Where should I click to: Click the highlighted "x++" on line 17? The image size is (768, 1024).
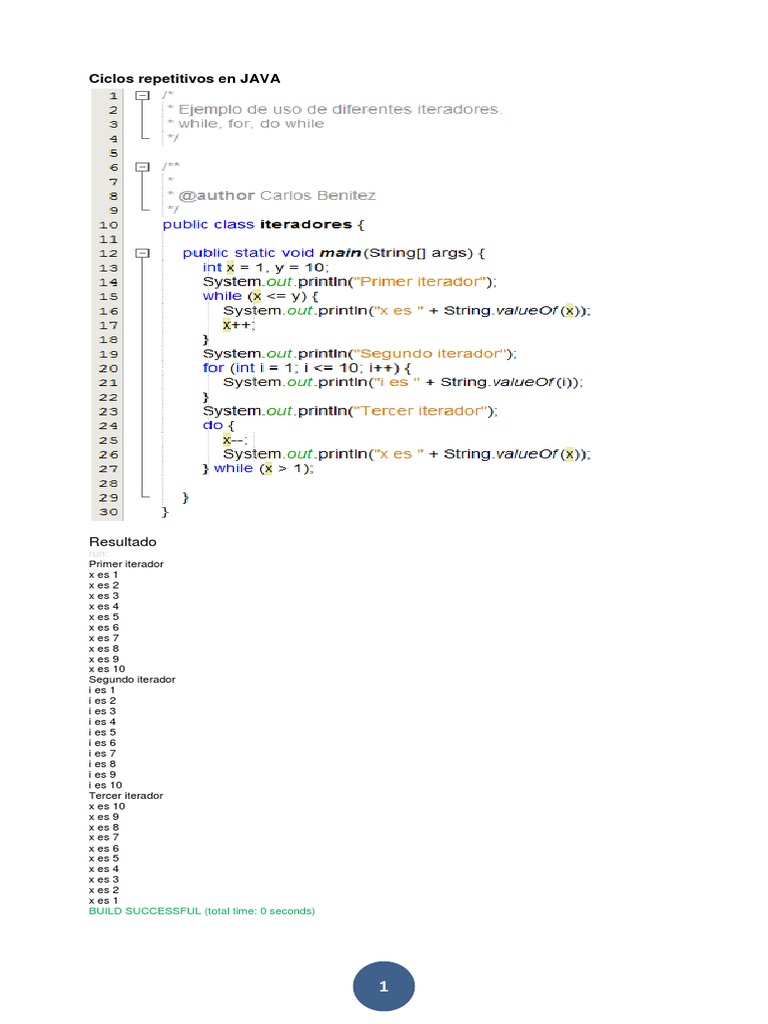click(238, 325)
